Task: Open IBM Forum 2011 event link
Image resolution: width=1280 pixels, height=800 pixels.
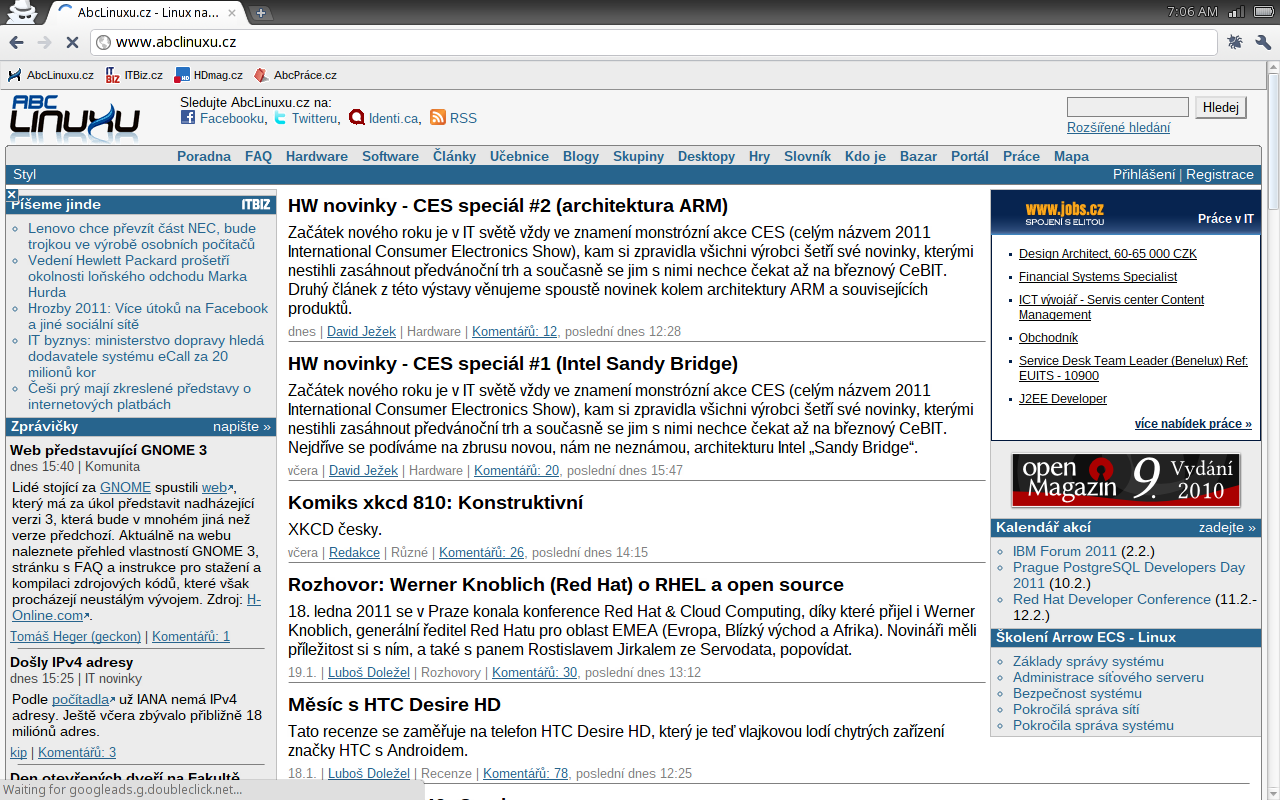Action: coord(1064,551)
